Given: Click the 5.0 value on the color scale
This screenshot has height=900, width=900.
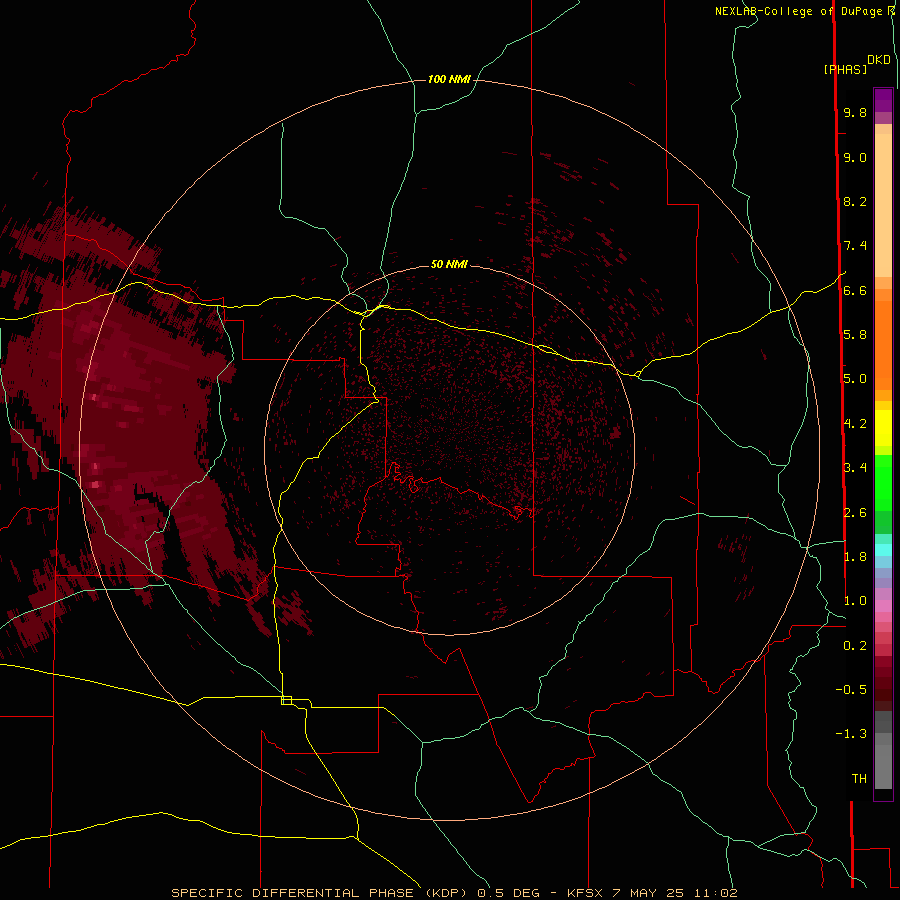Looking at the screenshot, I should [x=855, y=379].
